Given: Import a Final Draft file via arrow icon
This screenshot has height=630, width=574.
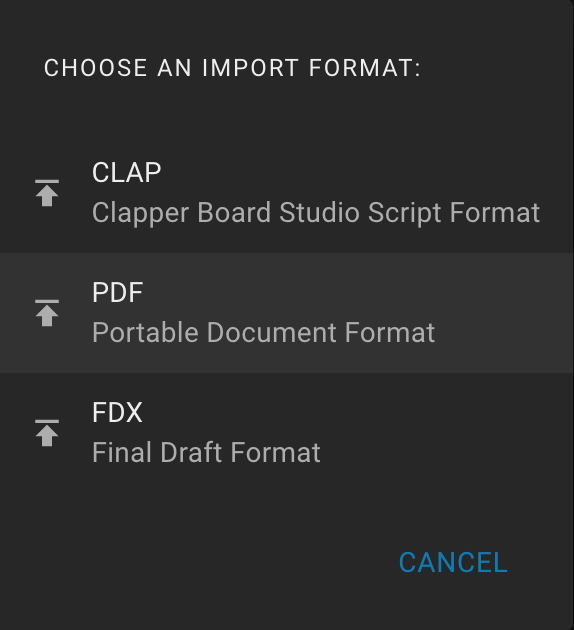Looking at the screenshot, I should [47, 433].
